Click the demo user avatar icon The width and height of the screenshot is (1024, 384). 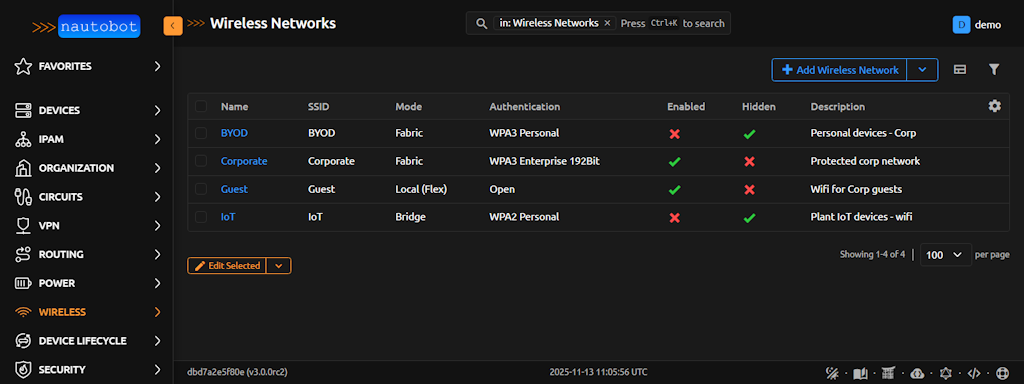(x=961, y=24)
